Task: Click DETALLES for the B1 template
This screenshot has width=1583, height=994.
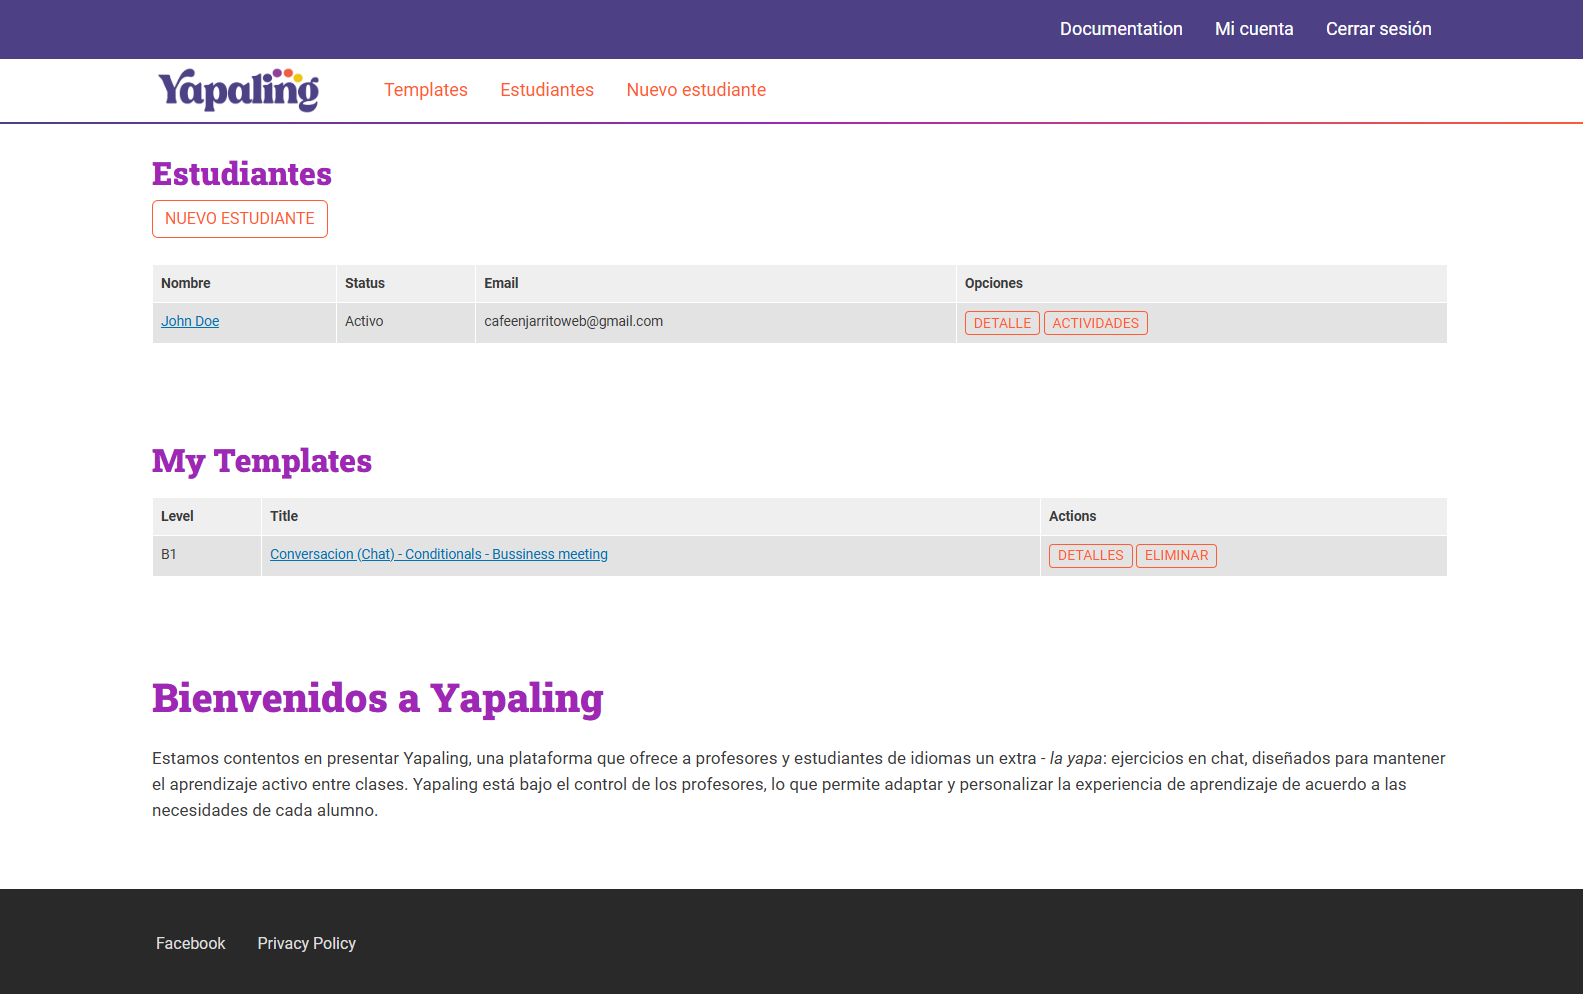Action: point(1090,555)
